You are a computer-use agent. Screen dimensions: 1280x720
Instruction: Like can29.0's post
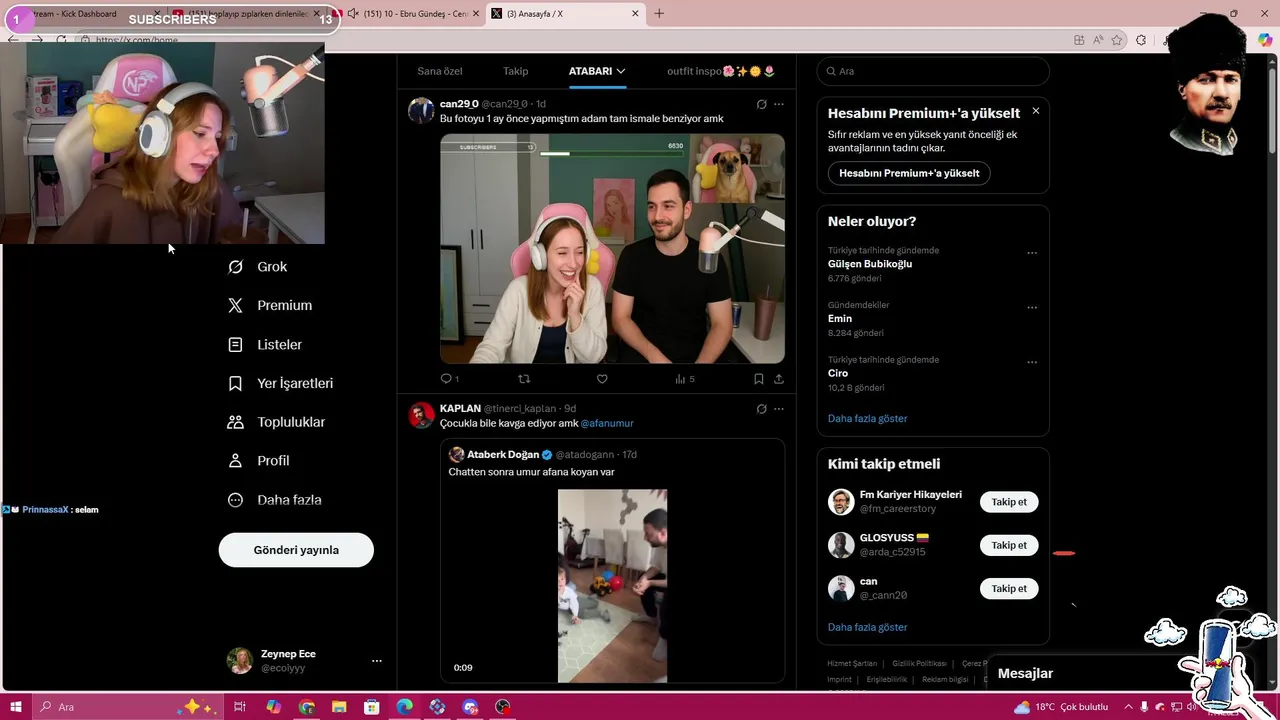(602, 379)
